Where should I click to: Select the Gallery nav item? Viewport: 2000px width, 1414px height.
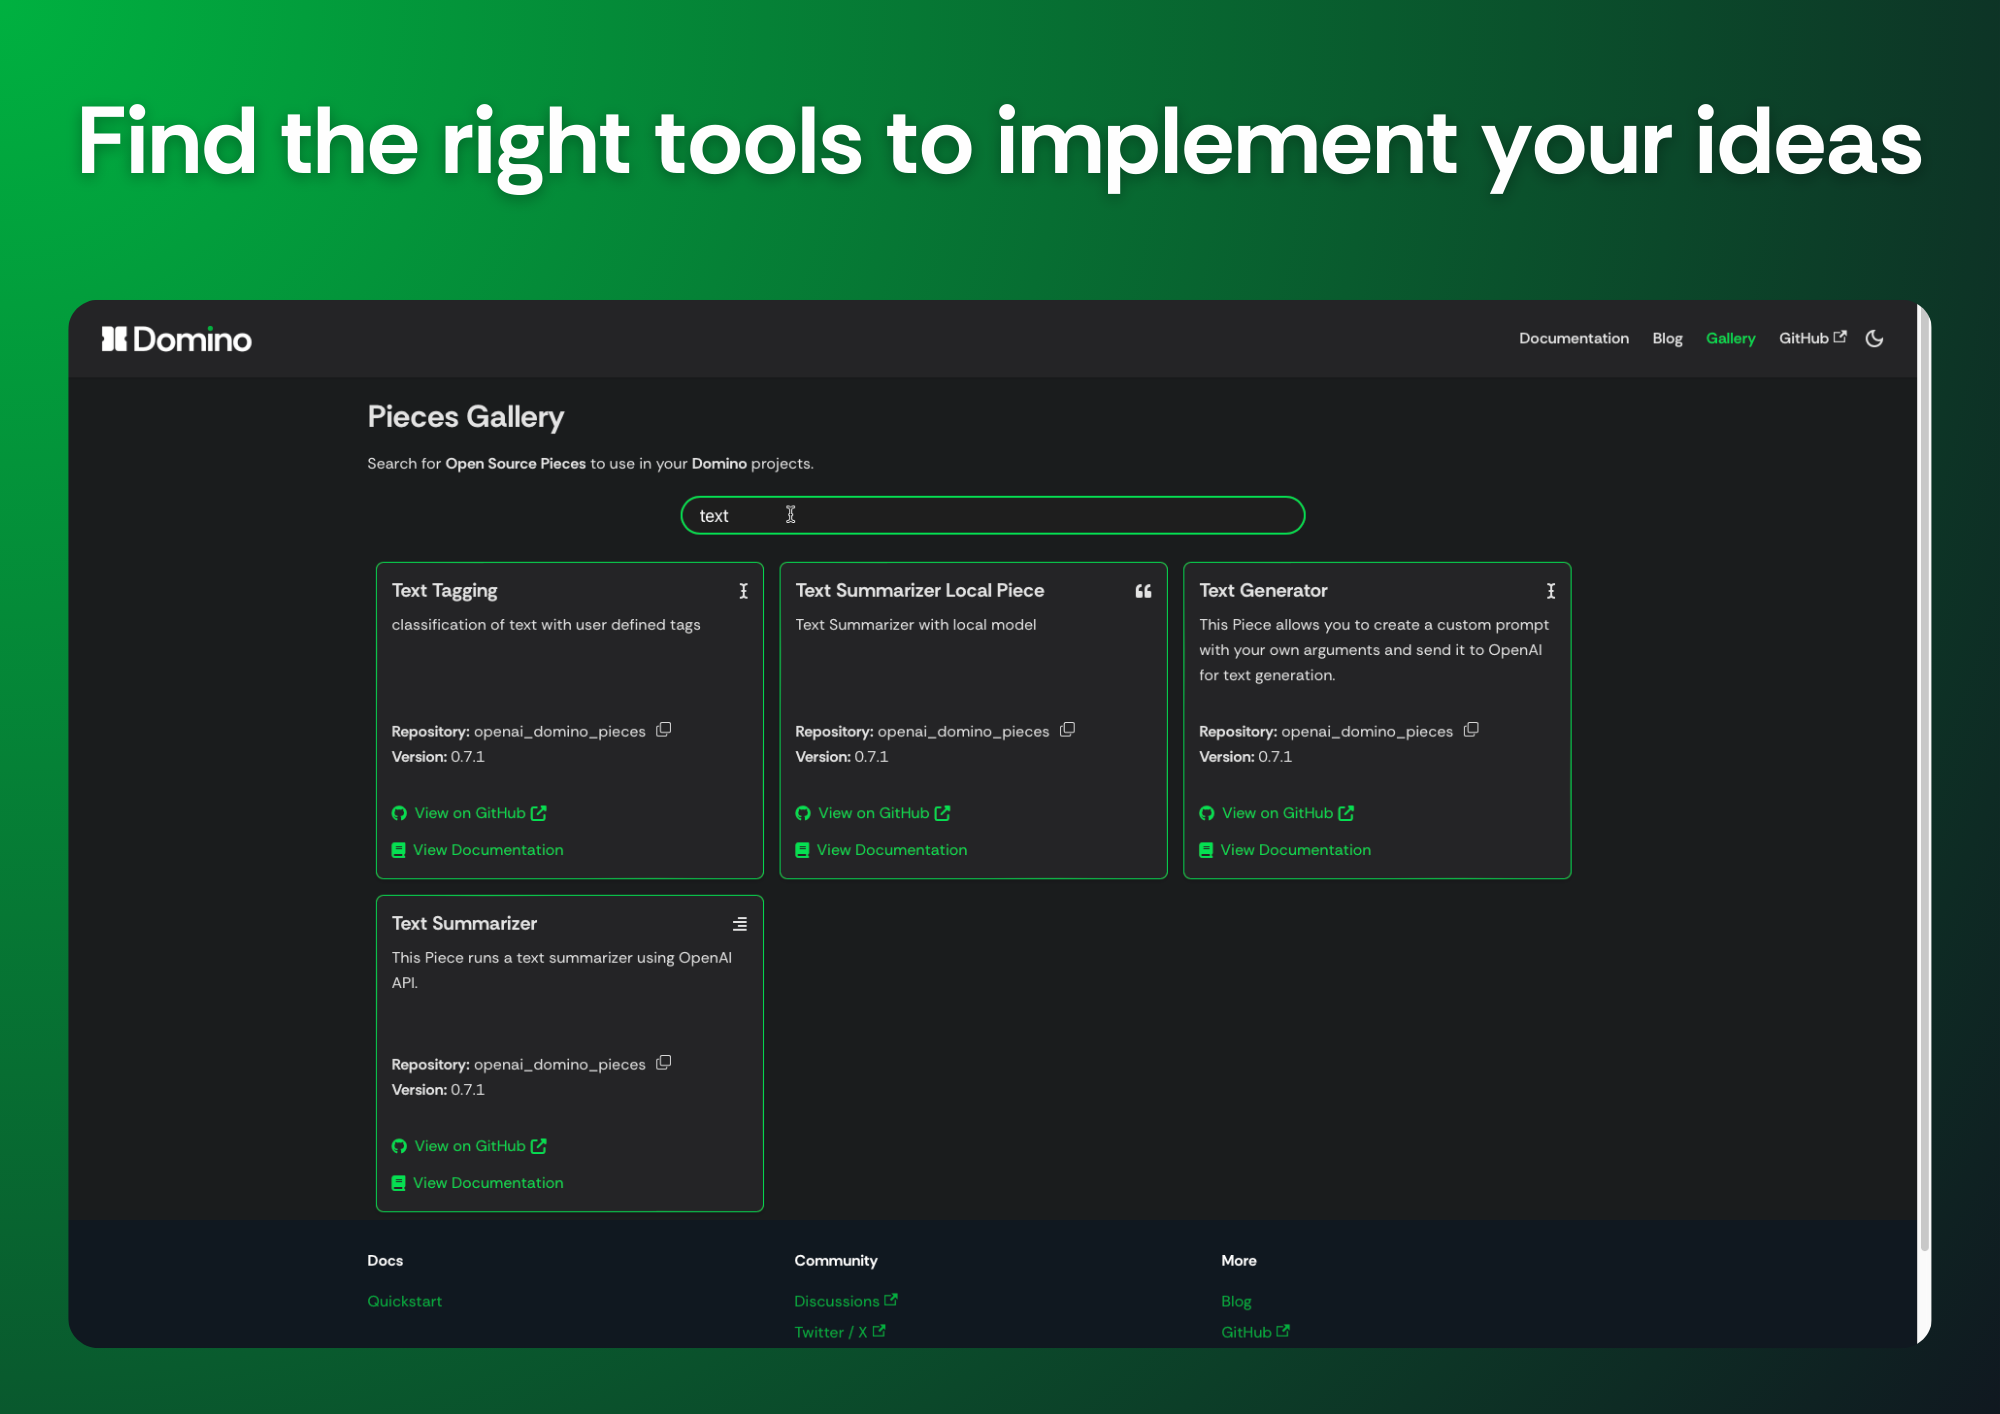[1730, 339]
